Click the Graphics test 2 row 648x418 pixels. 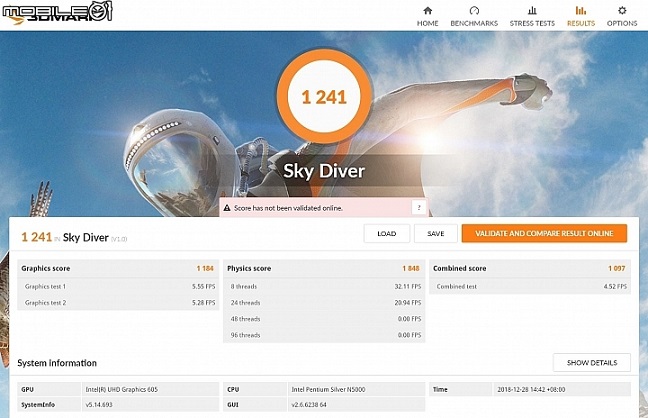point(118,303)
